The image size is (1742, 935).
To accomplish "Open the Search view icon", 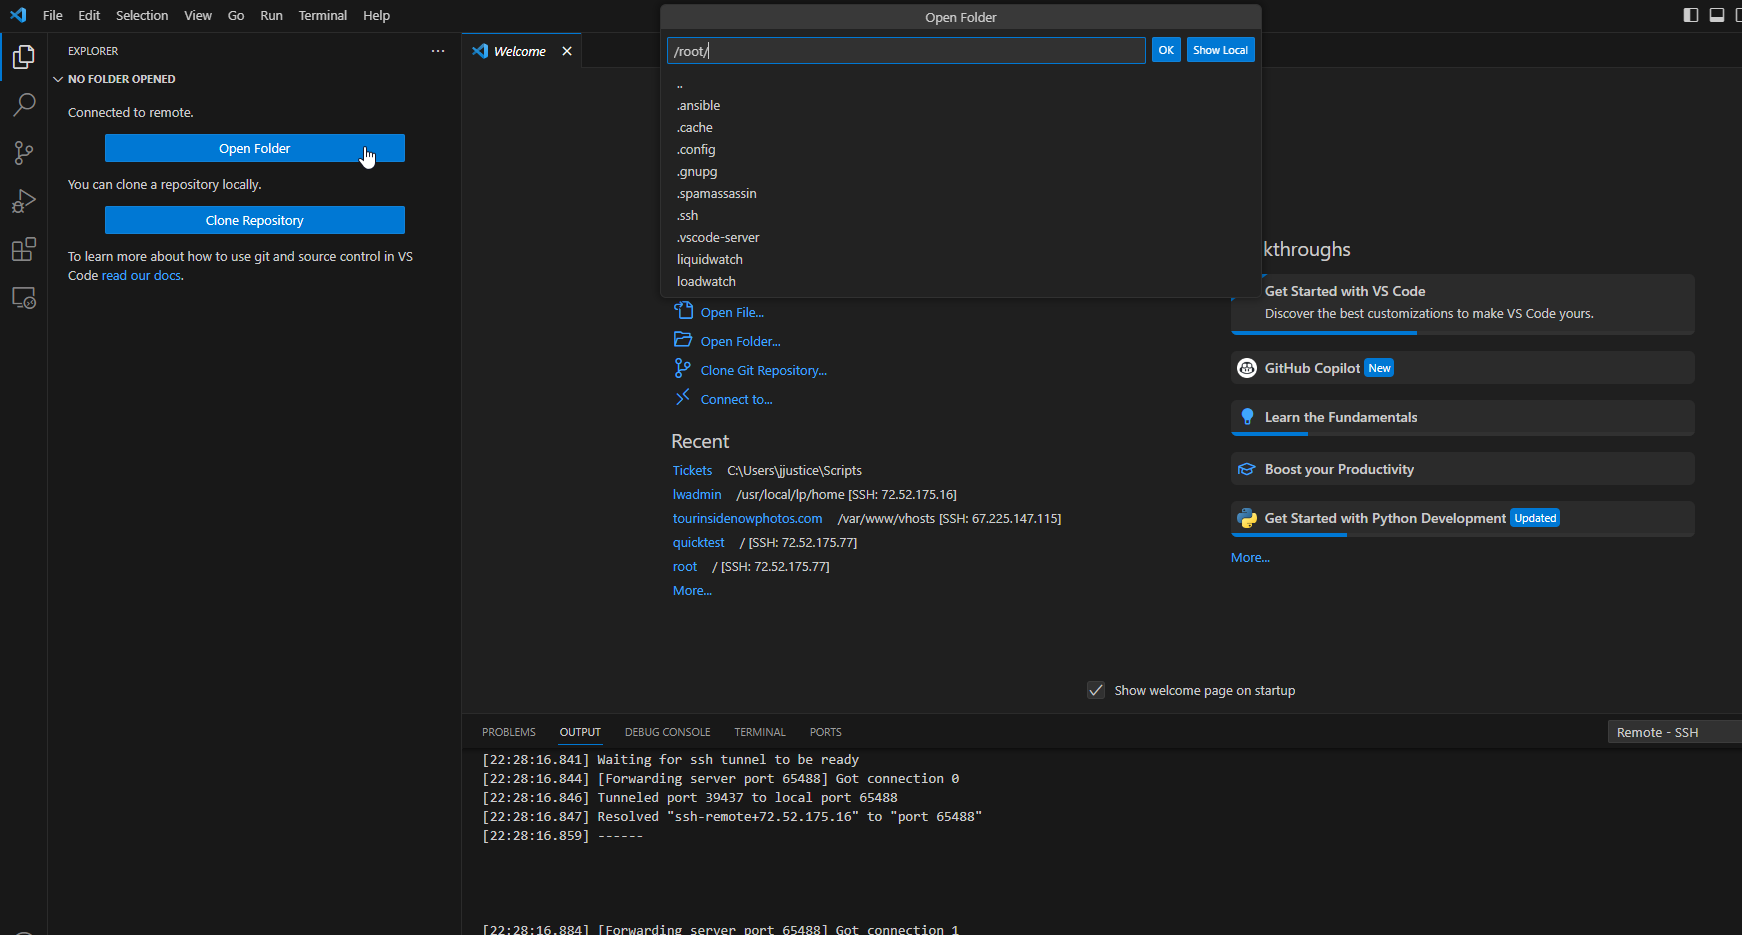I will (24, 105).
